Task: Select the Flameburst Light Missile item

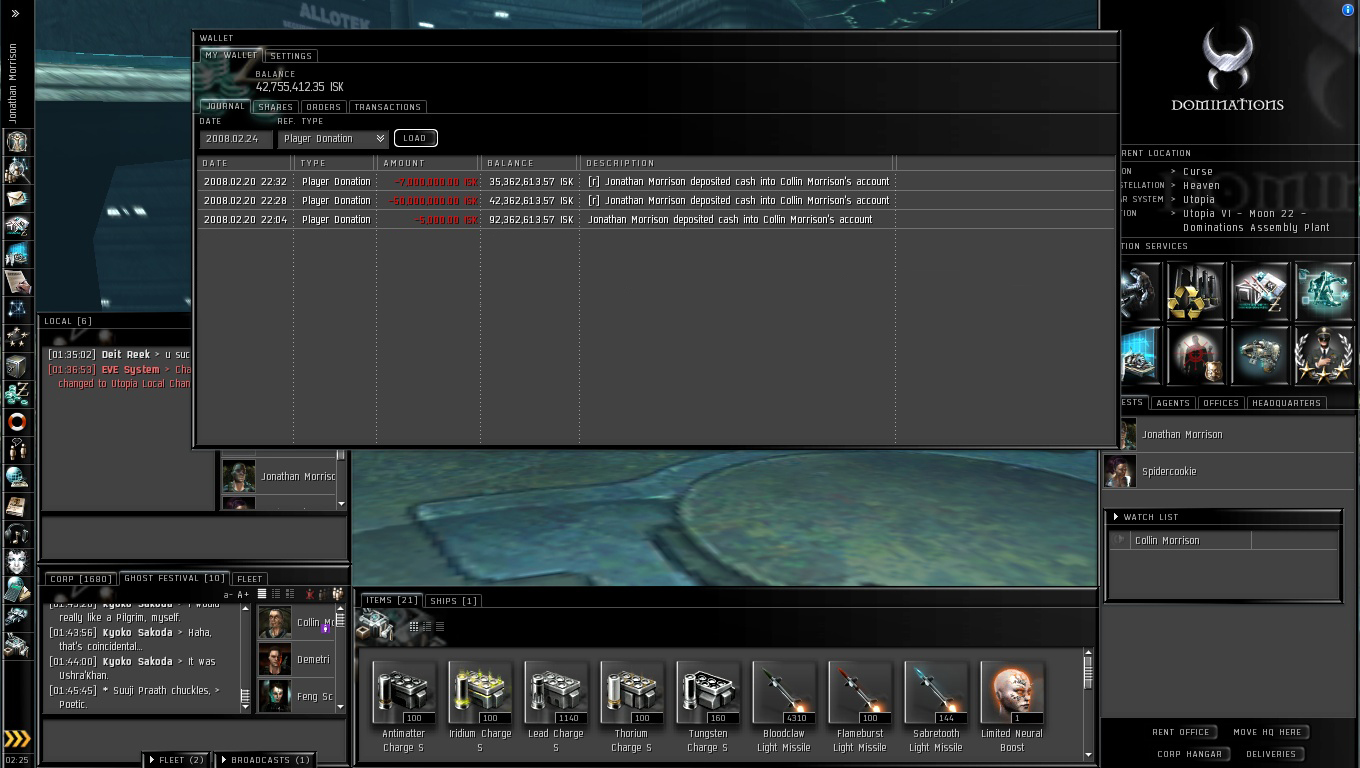Action: click(x=860, y=706)
